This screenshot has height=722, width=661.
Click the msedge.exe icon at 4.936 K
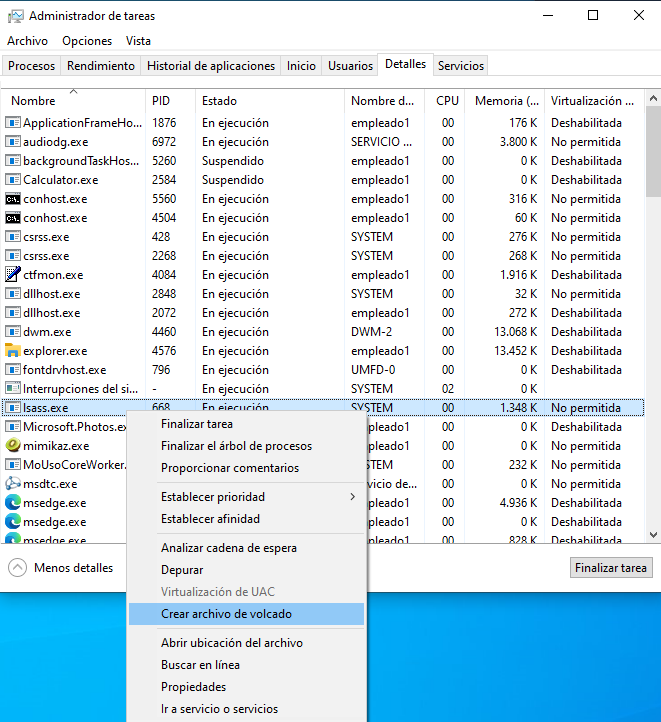[13, 502]
